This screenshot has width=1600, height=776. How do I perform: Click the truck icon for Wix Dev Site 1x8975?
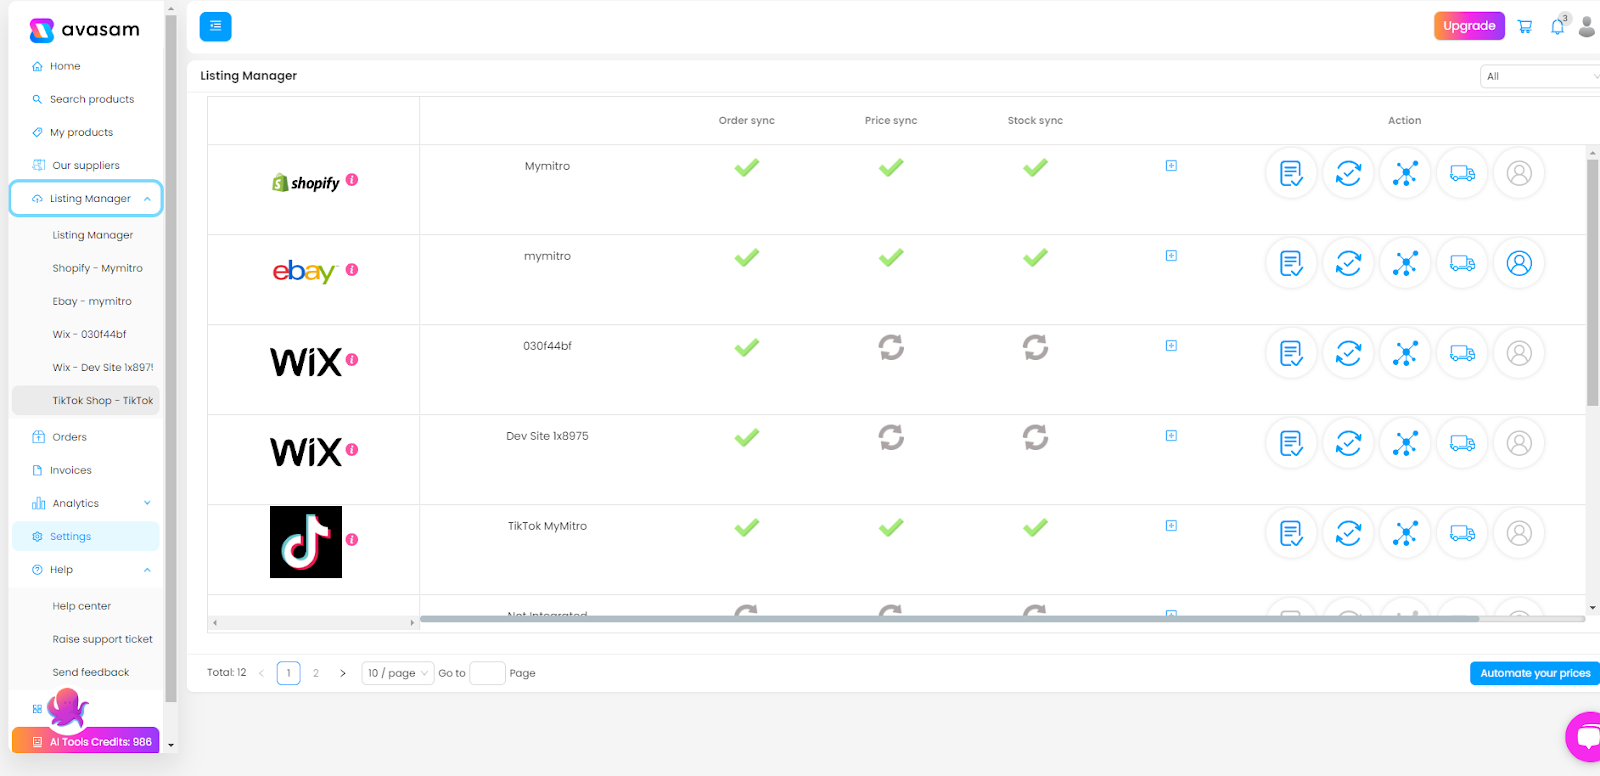1462,443
